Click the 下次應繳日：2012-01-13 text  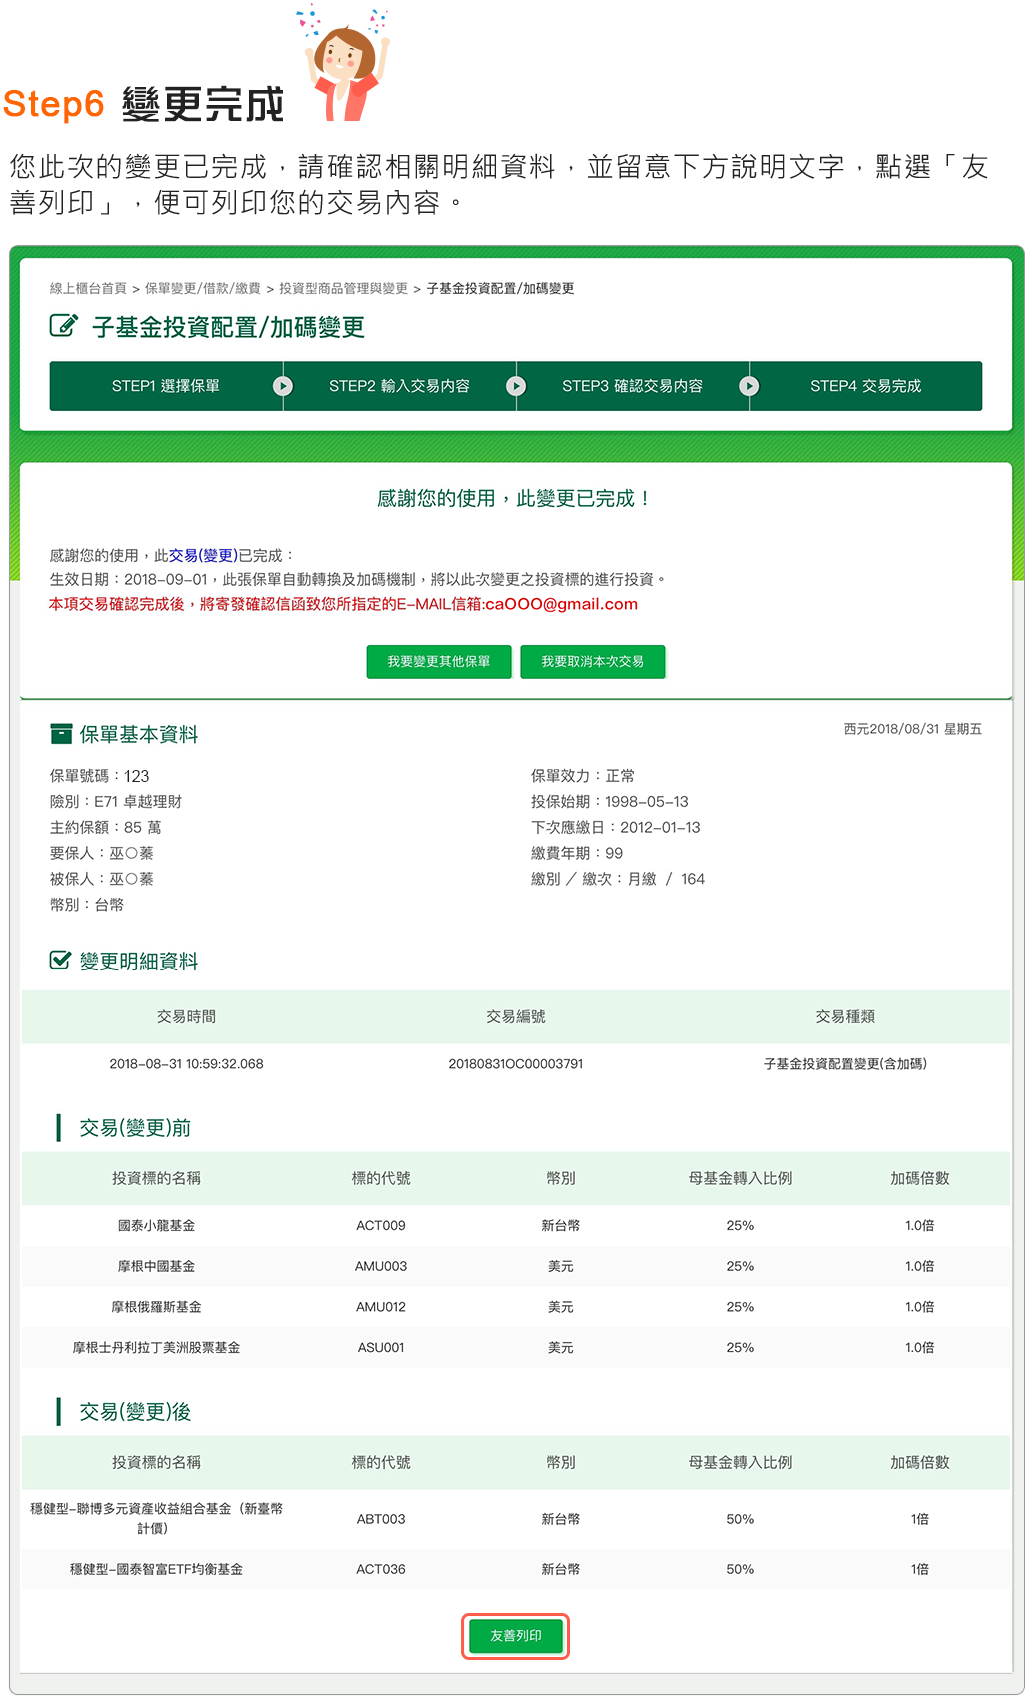[x=616, y=828]
